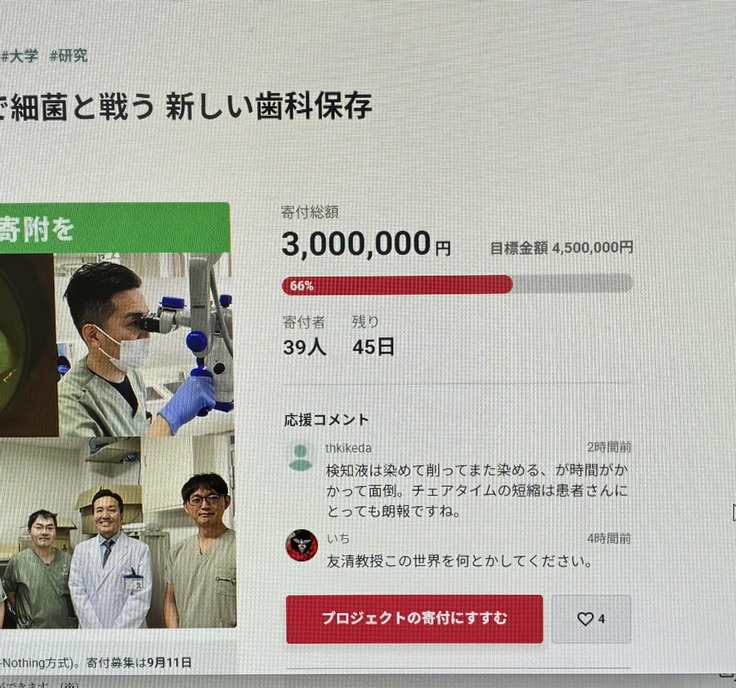
Task: Click the 目標金額 4,500,000円 text
Action: [562, 248]
